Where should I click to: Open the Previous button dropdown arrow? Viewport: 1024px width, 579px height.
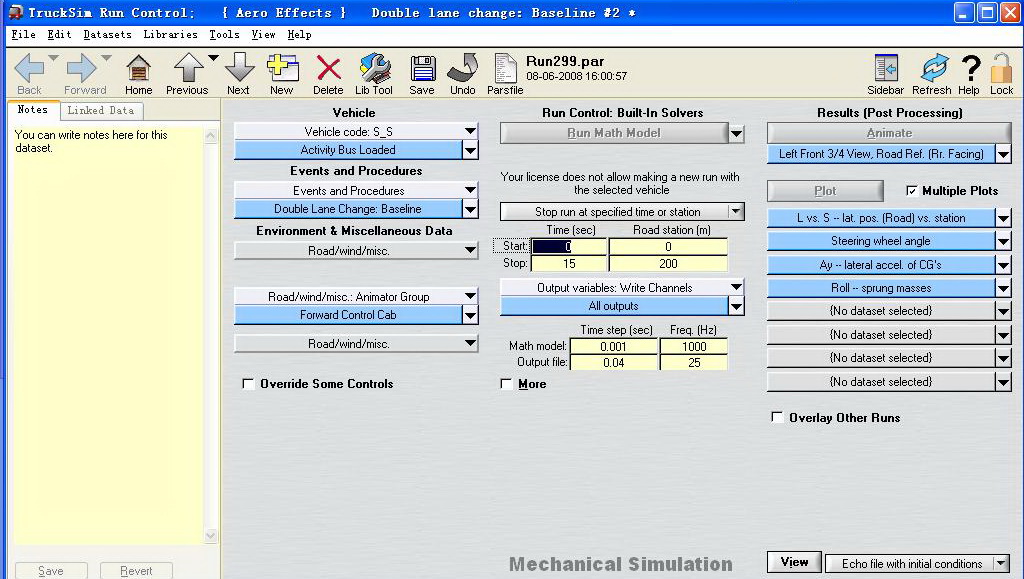[213, 58]
